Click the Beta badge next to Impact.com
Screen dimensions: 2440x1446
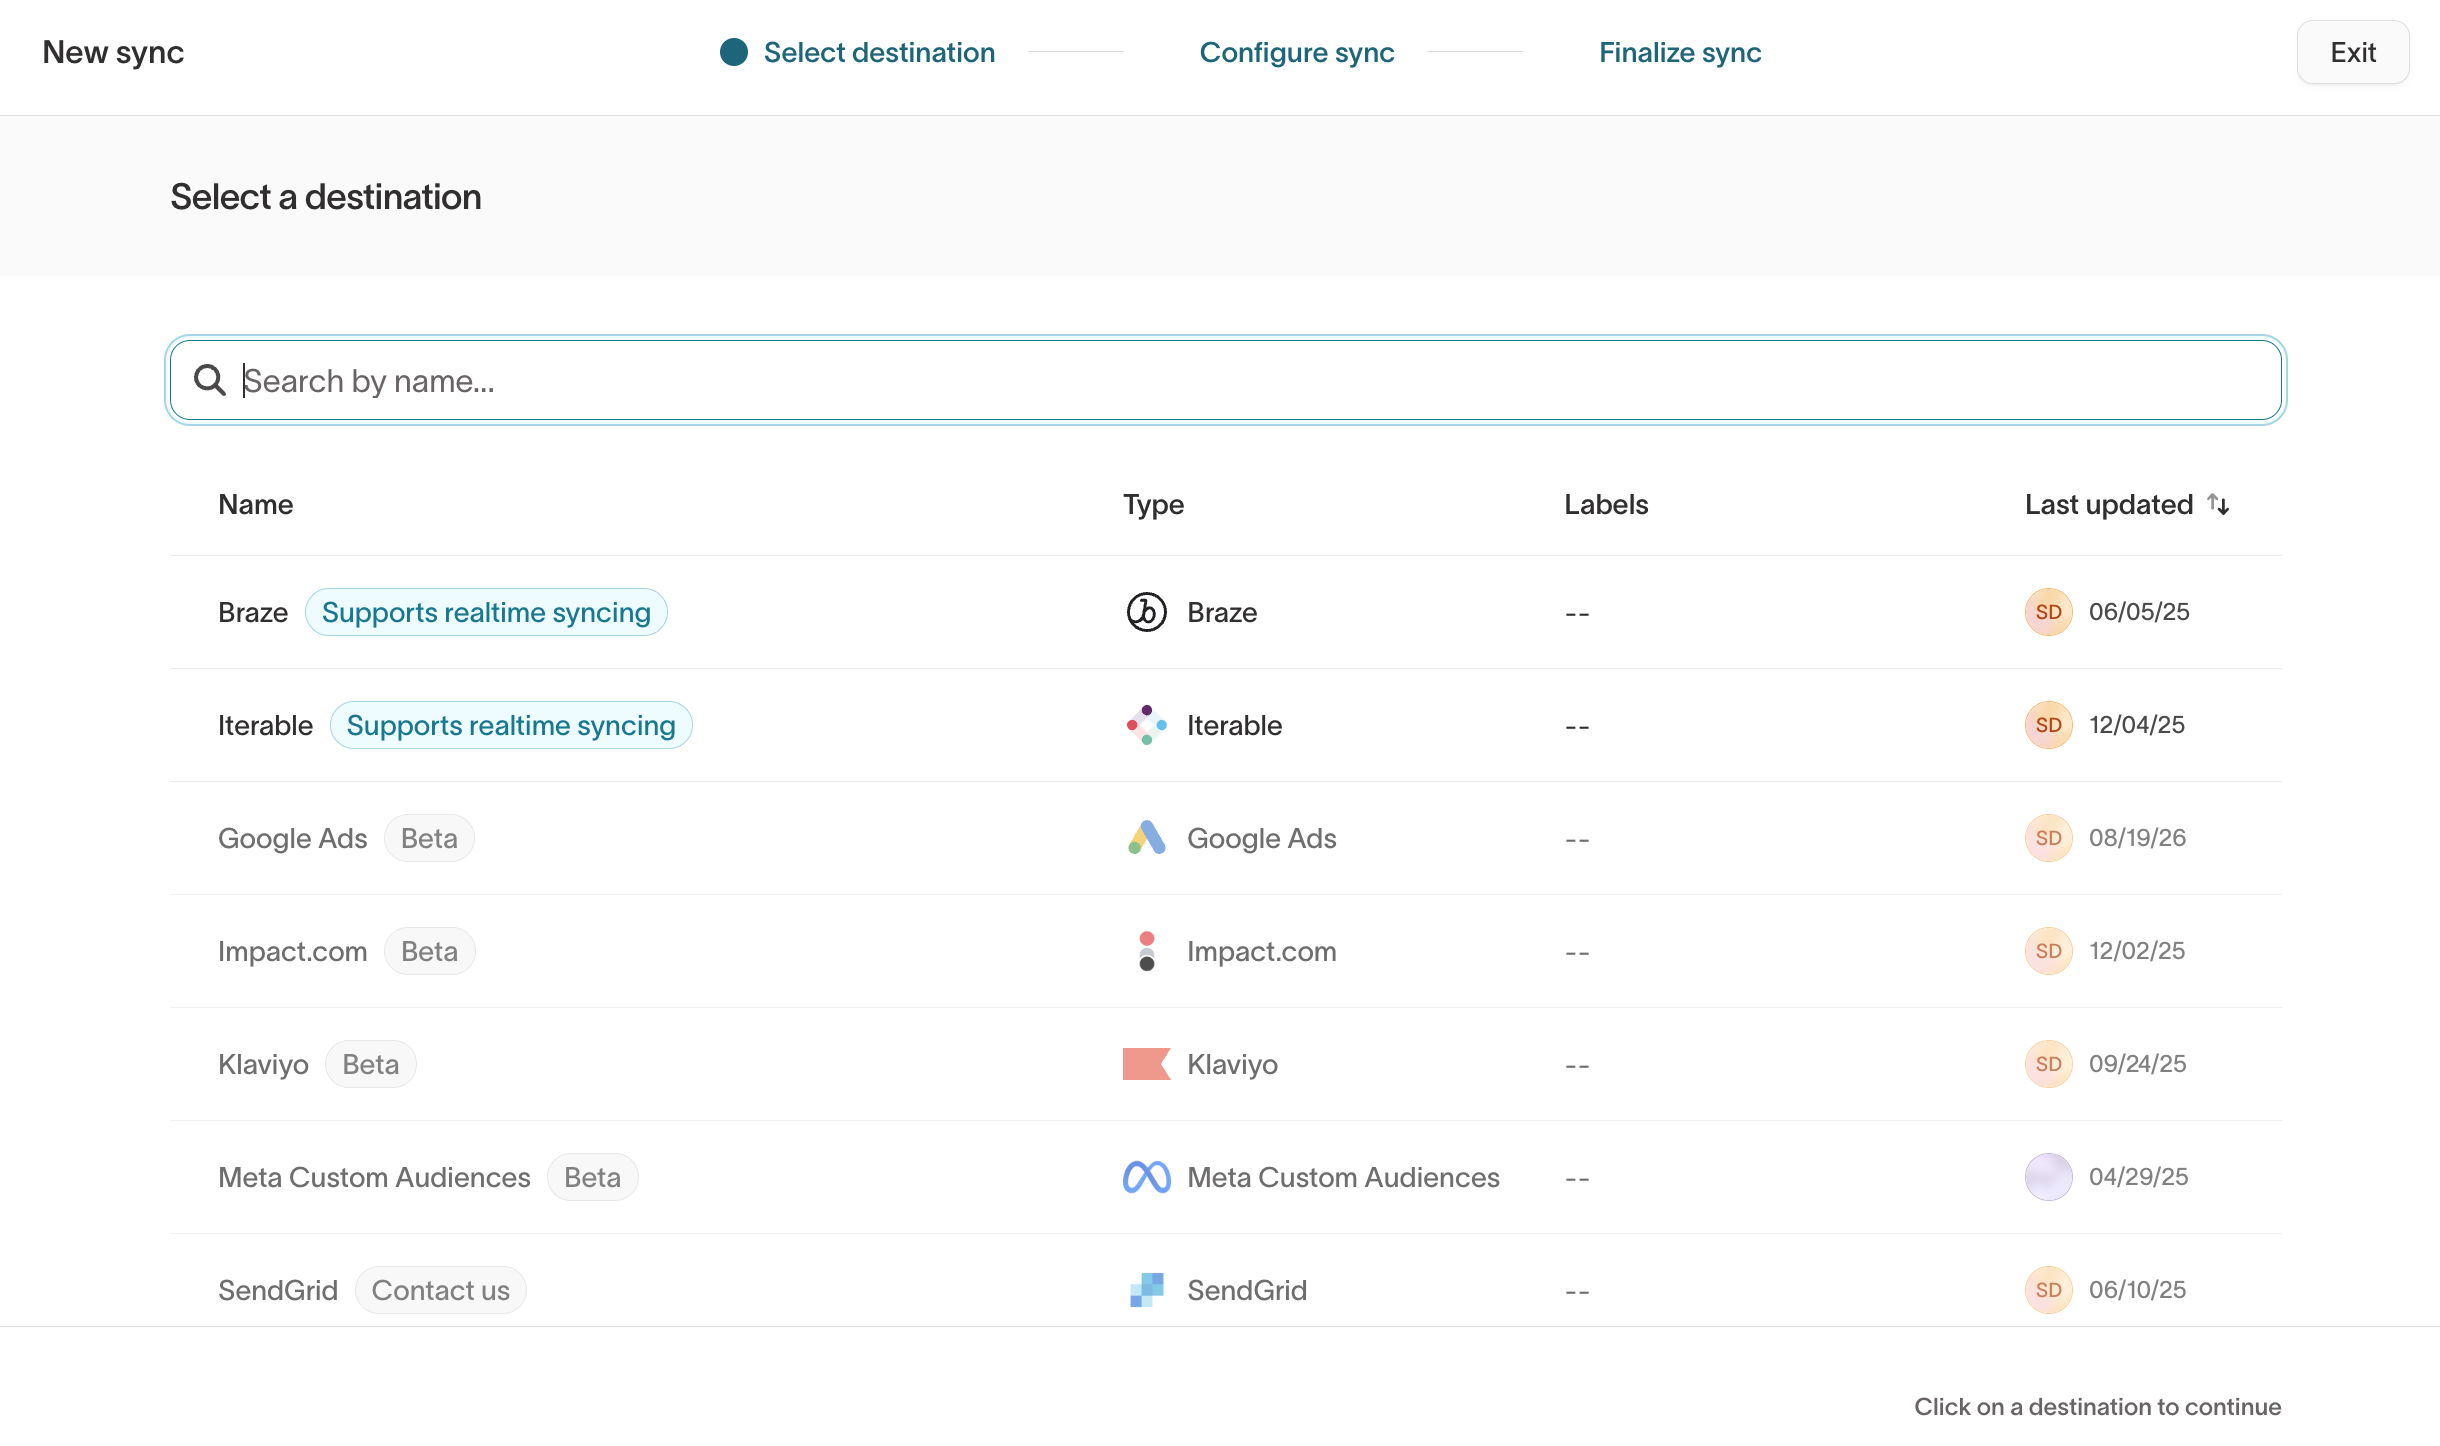(x=429, y=951)
